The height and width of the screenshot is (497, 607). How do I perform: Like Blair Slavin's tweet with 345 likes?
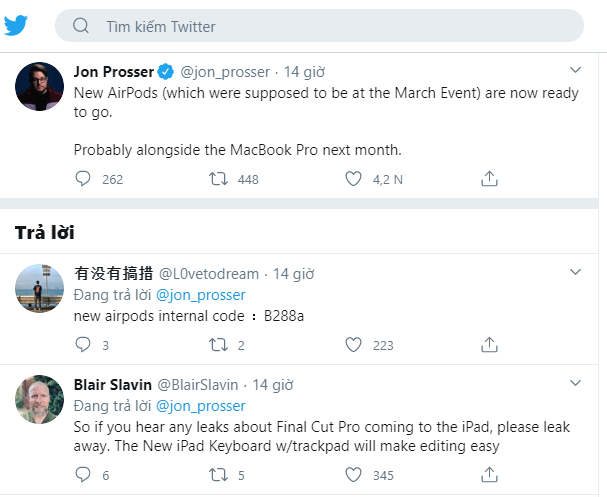click(x=353, y=475)
